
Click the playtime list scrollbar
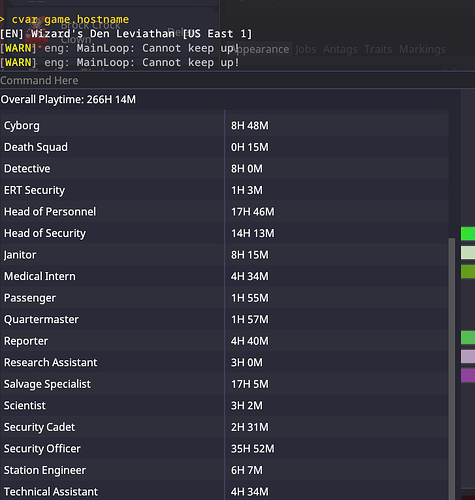452,368
